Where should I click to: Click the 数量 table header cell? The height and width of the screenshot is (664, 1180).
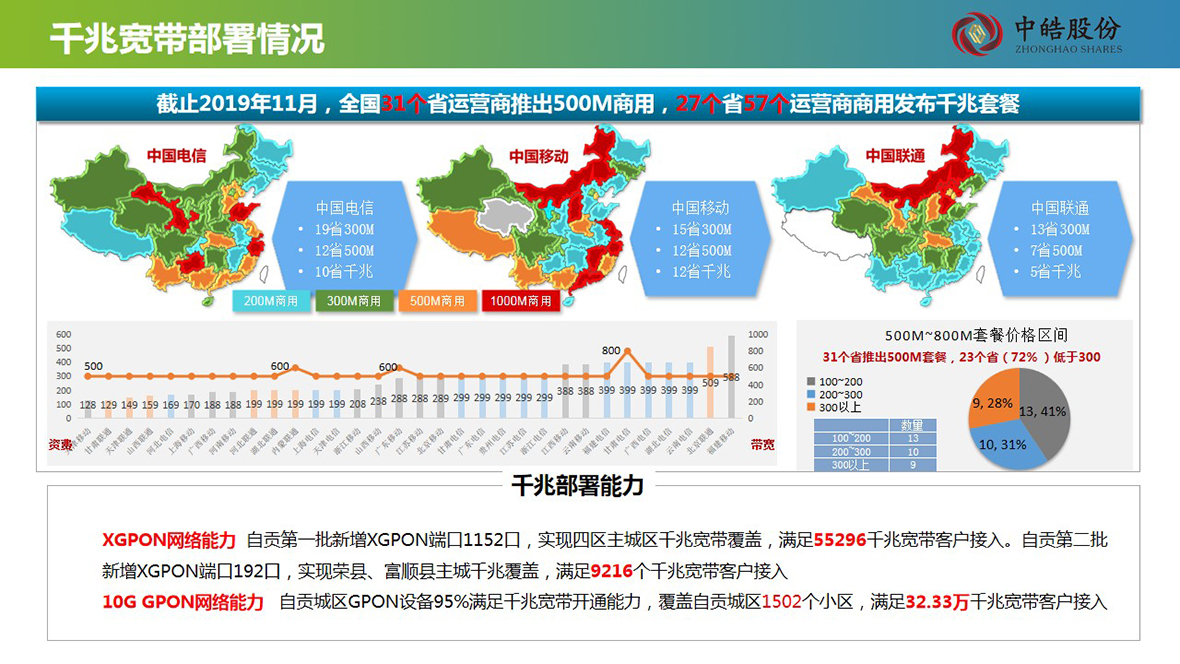[x=912, y=425]
